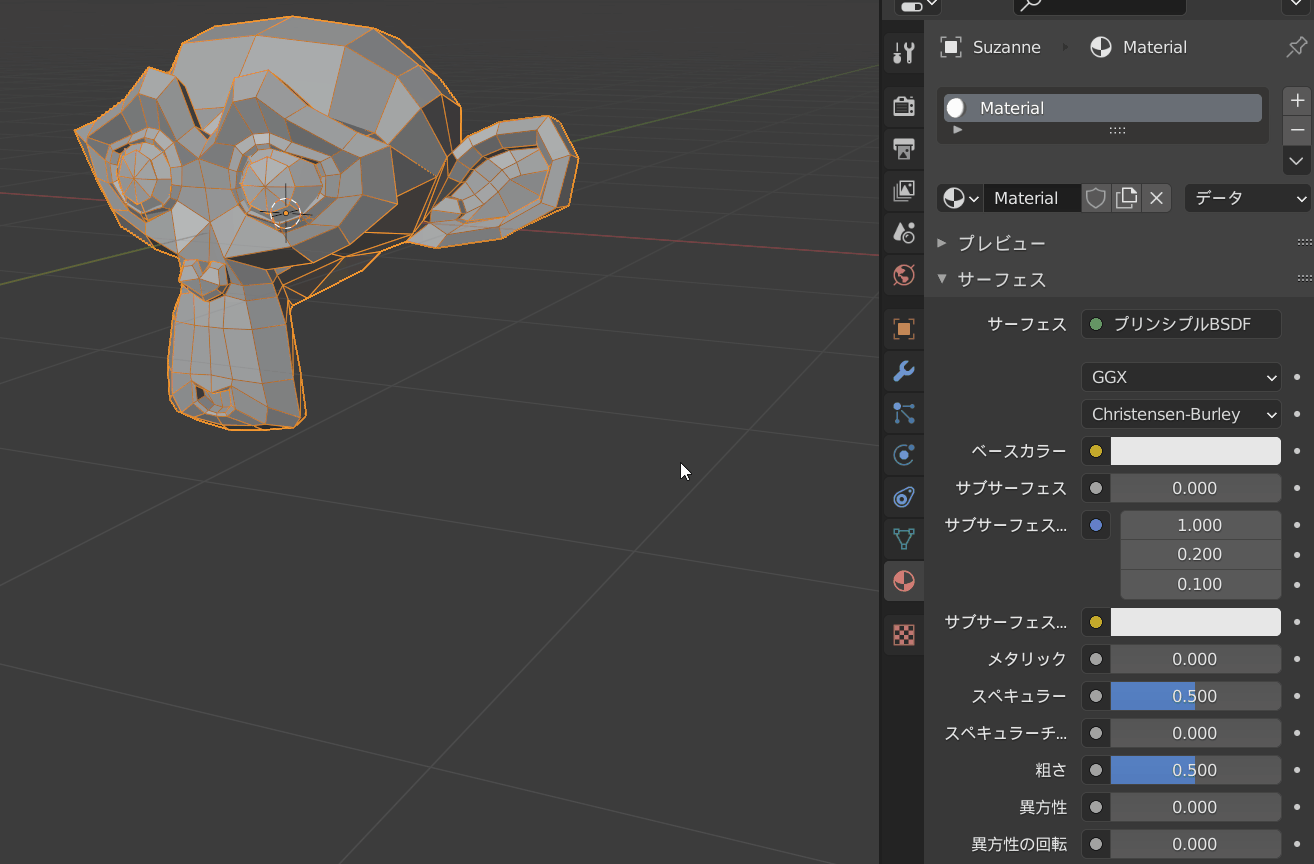Image resolution: width=1314 pixels, height=864 pixels.
Task: Browse materials with the sphere icon dropdown
Action: point(960,198)
